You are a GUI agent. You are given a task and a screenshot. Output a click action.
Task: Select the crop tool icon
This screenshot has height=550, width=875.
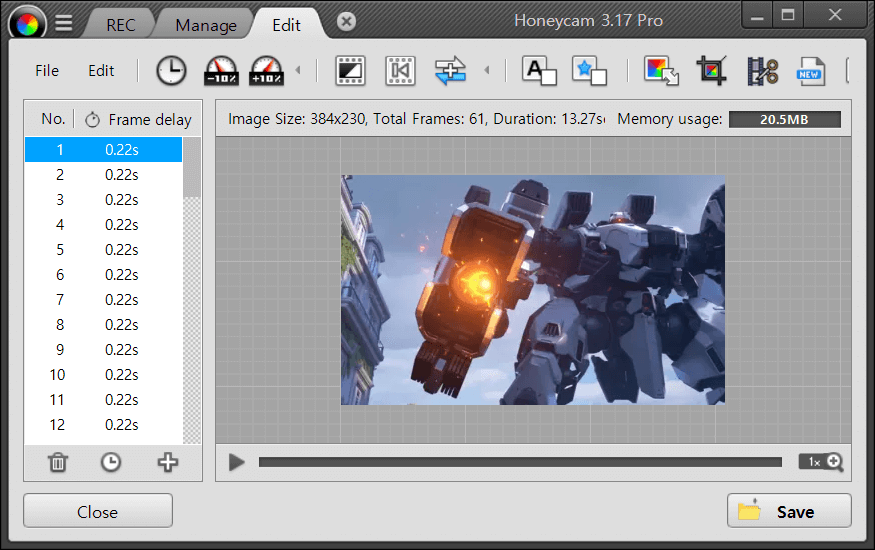click(x=712, y=71)
